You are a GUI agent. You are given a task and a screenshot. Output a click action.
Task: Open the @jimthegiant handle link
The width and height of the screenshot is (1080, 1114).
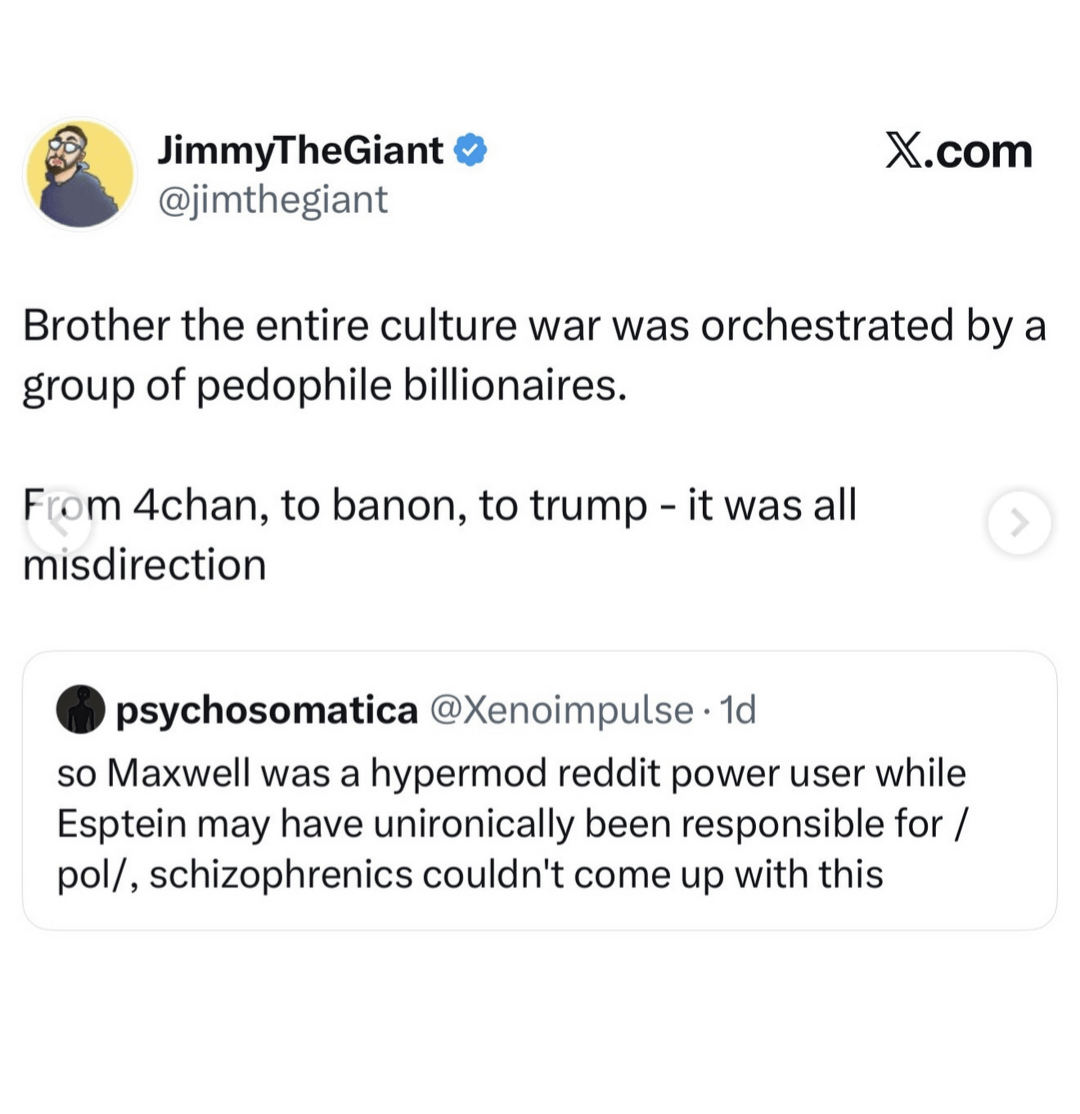(x=271, y=201)
